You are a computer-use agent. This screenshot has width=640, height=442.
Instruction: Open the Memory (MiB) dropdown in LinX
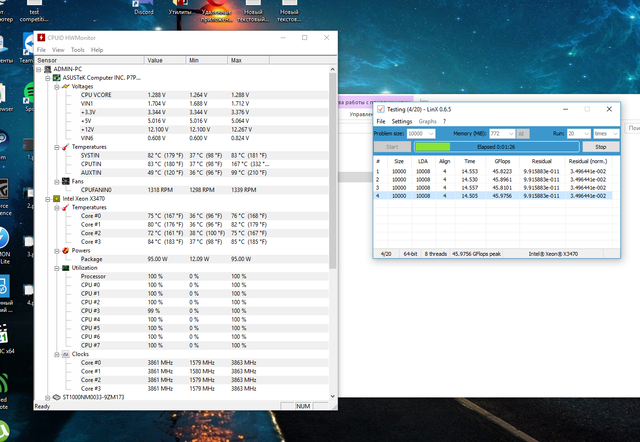(x=511, y=133)
